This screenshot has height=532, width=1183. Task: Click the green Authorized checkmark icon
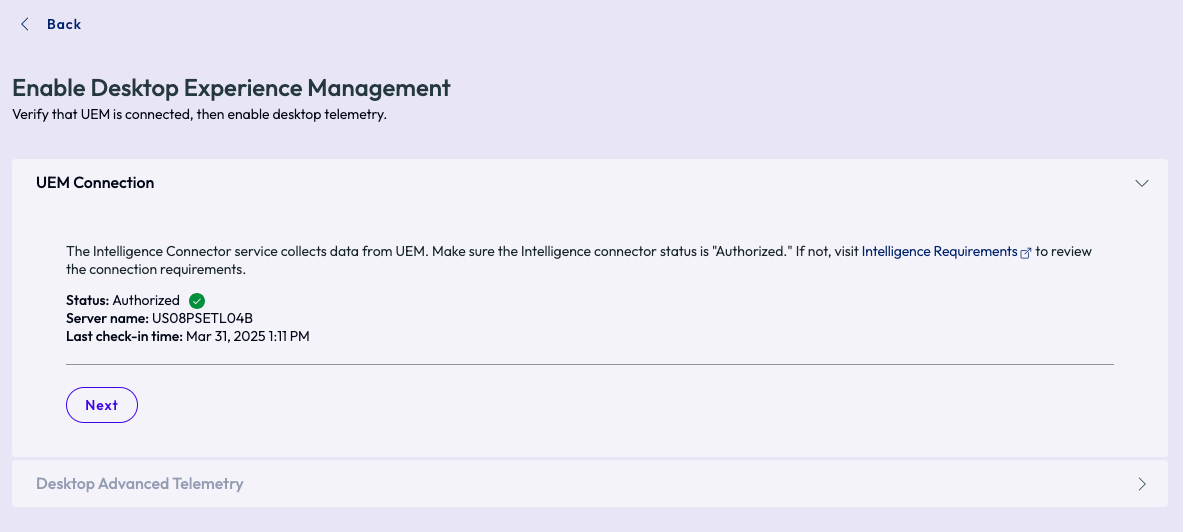pos(197,300)
